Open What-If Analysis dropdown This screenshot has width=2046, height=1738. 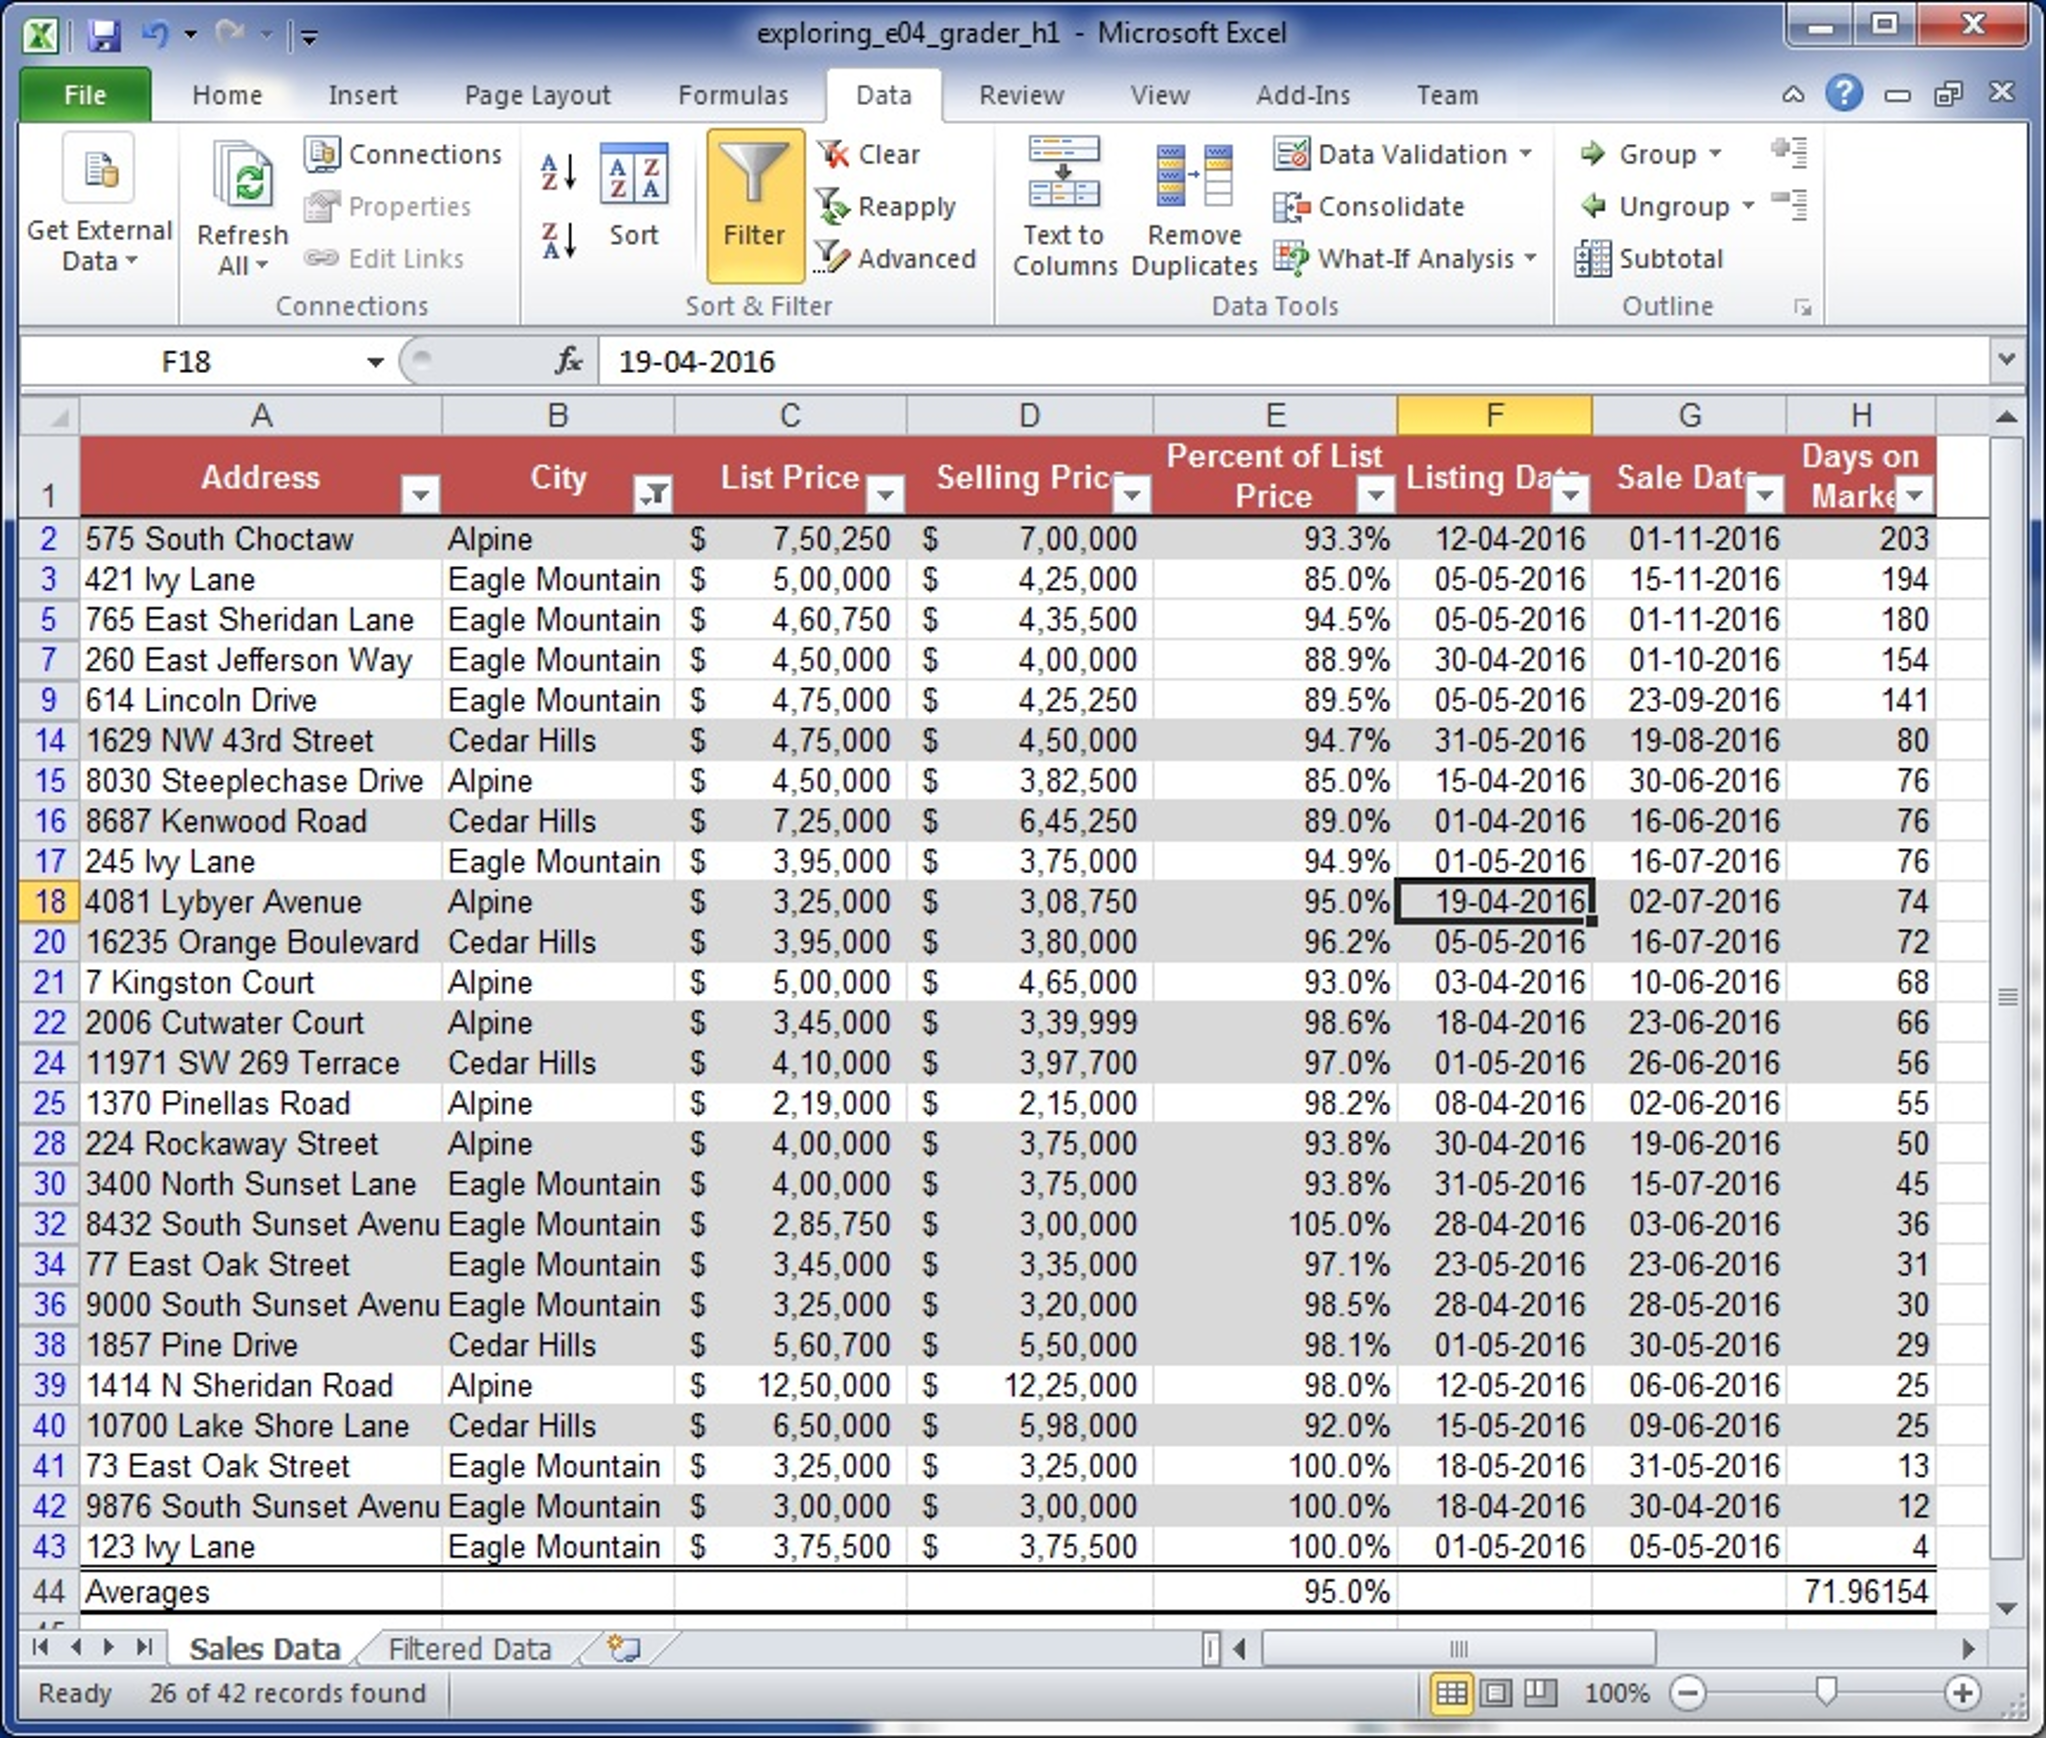(x=1531, y=258)
